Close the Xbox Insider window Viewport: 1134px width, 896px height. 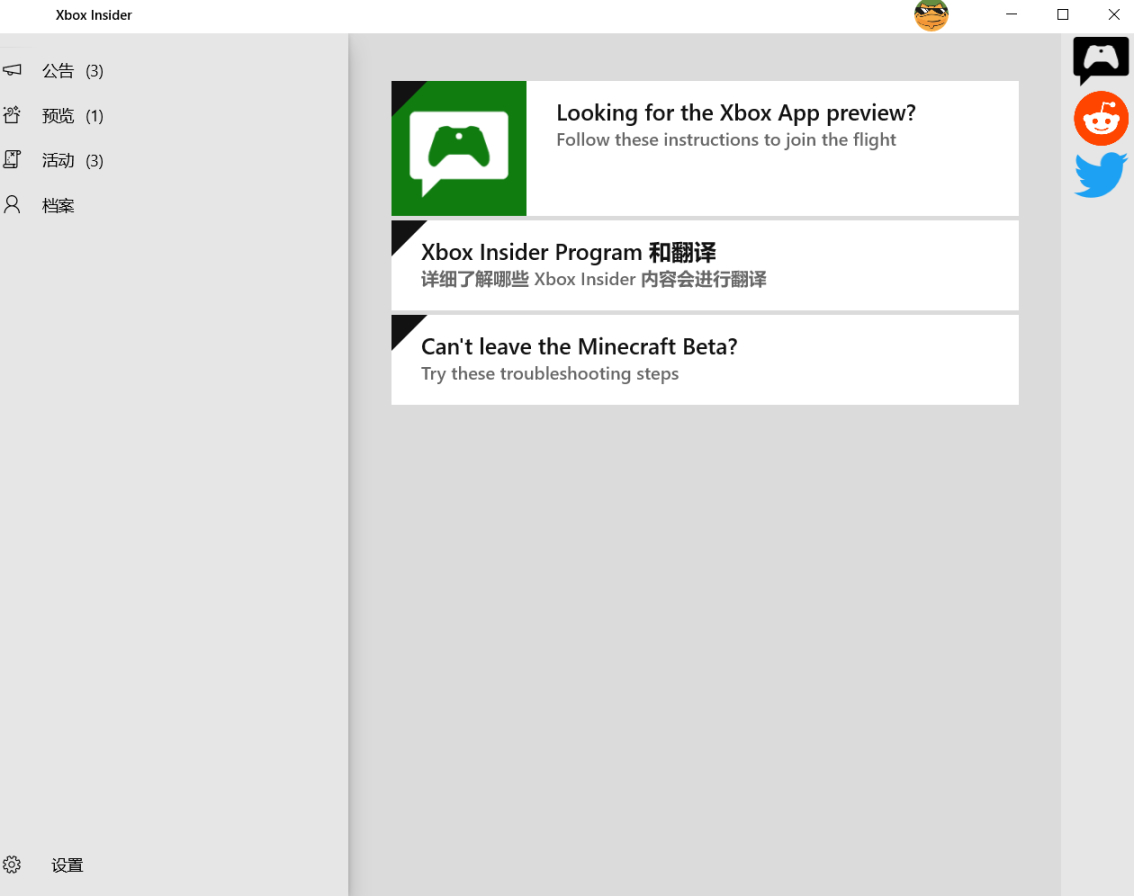click(x=1114, y=14)
